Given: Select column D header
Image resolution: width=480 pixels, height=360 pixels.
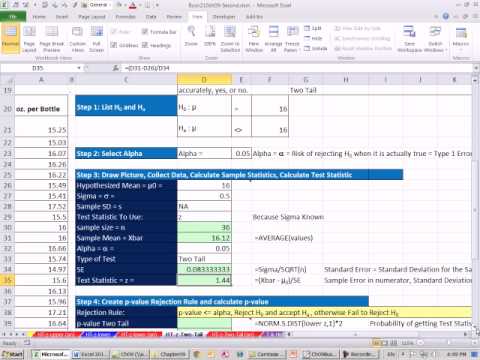Looking at the screenshot, I should pyautogui.click(x=204, y=80).
